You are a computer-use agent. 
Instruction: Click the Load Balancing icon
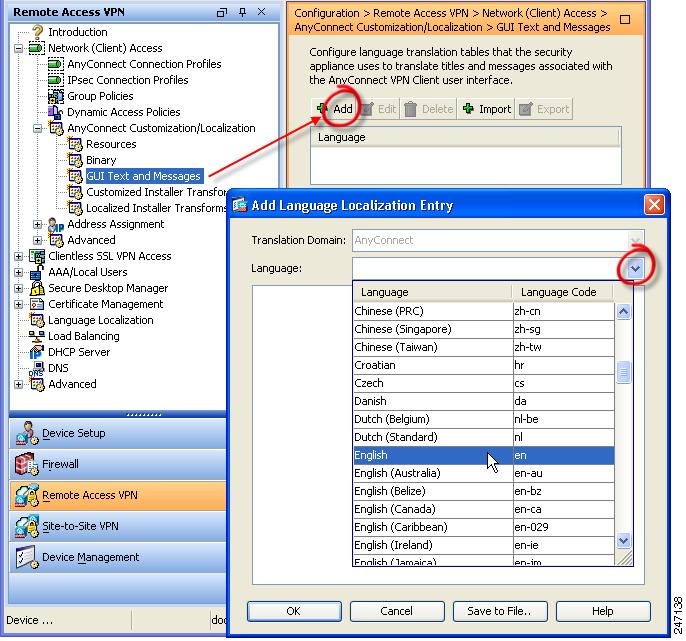pyautogui.click(x=36, y=336)
